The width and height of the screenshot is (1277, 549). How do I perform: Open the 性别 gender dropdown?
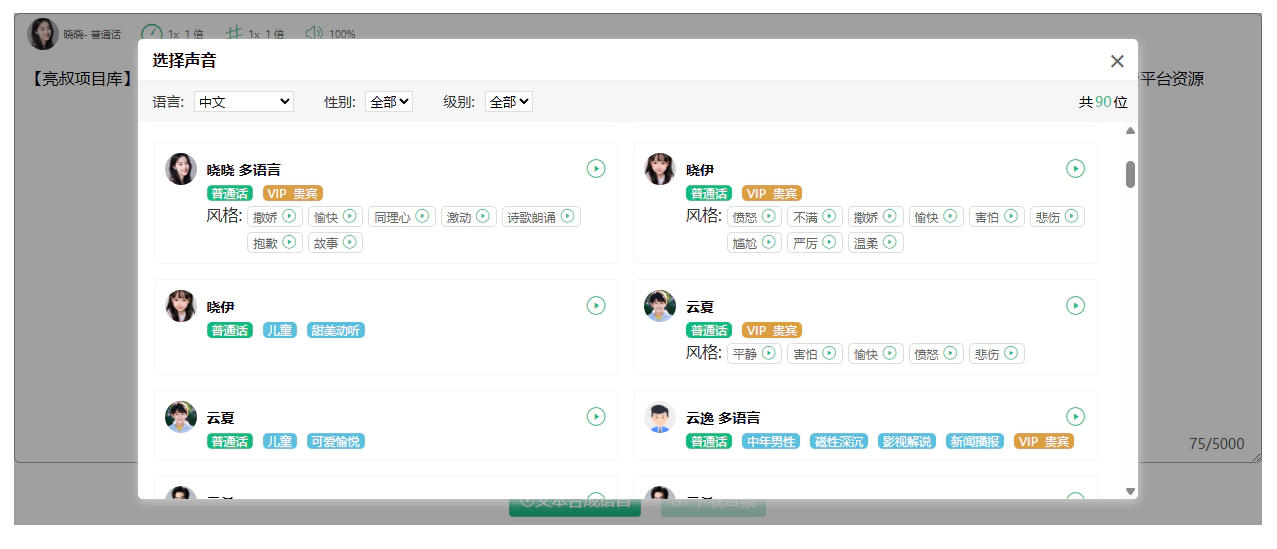pos(388,101)
